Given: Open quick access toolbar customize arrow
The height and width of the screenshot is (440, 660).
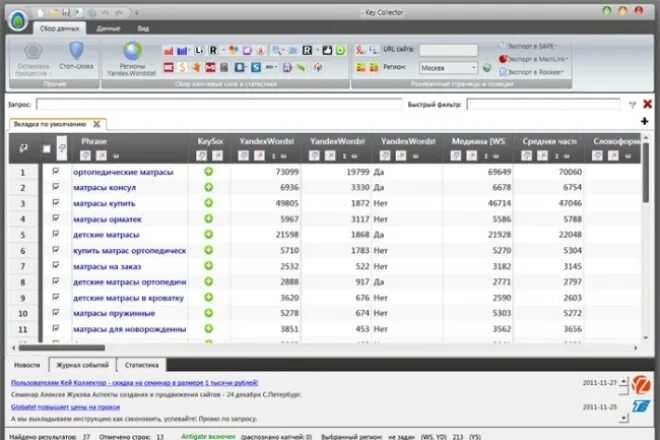Looking at the screenshot, I should click(x=137, y=13).
